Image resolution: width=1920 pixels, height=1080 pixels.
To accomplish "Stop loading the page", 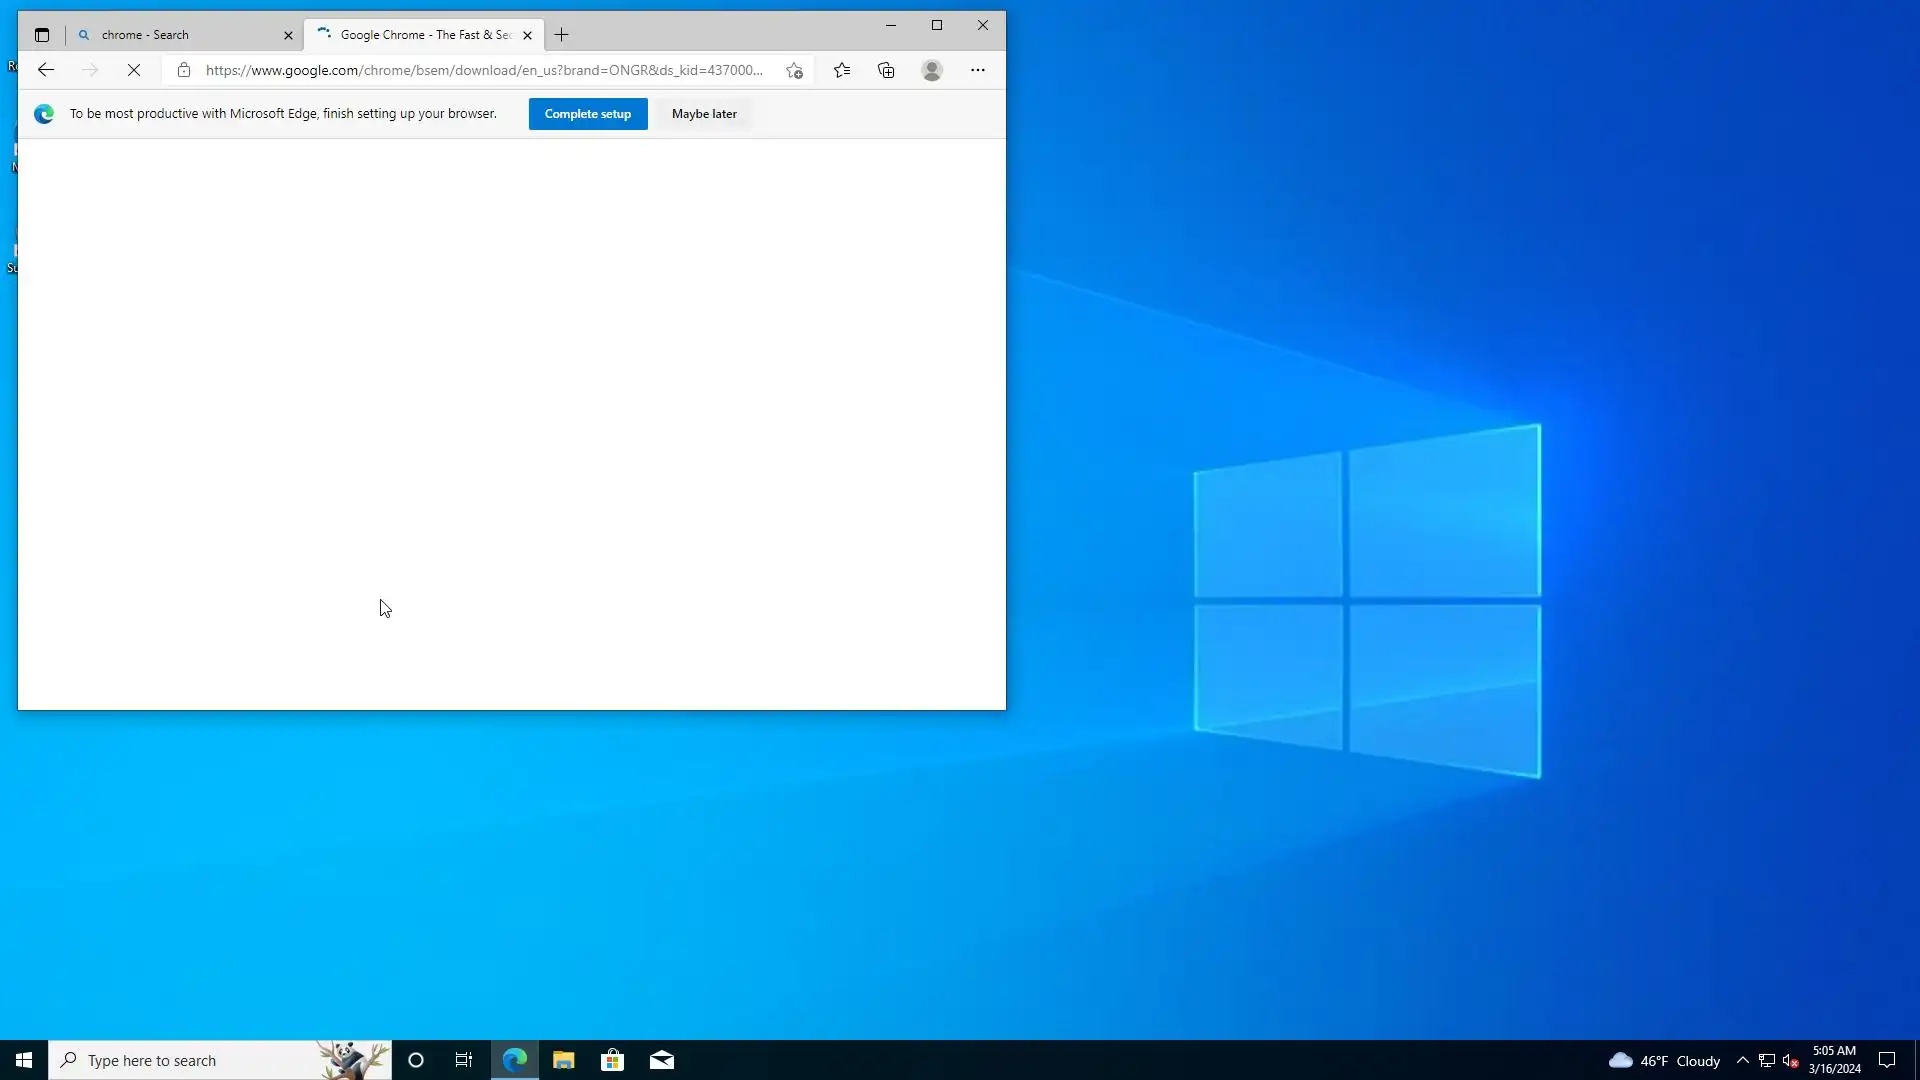I will click(x=133, y=70).
